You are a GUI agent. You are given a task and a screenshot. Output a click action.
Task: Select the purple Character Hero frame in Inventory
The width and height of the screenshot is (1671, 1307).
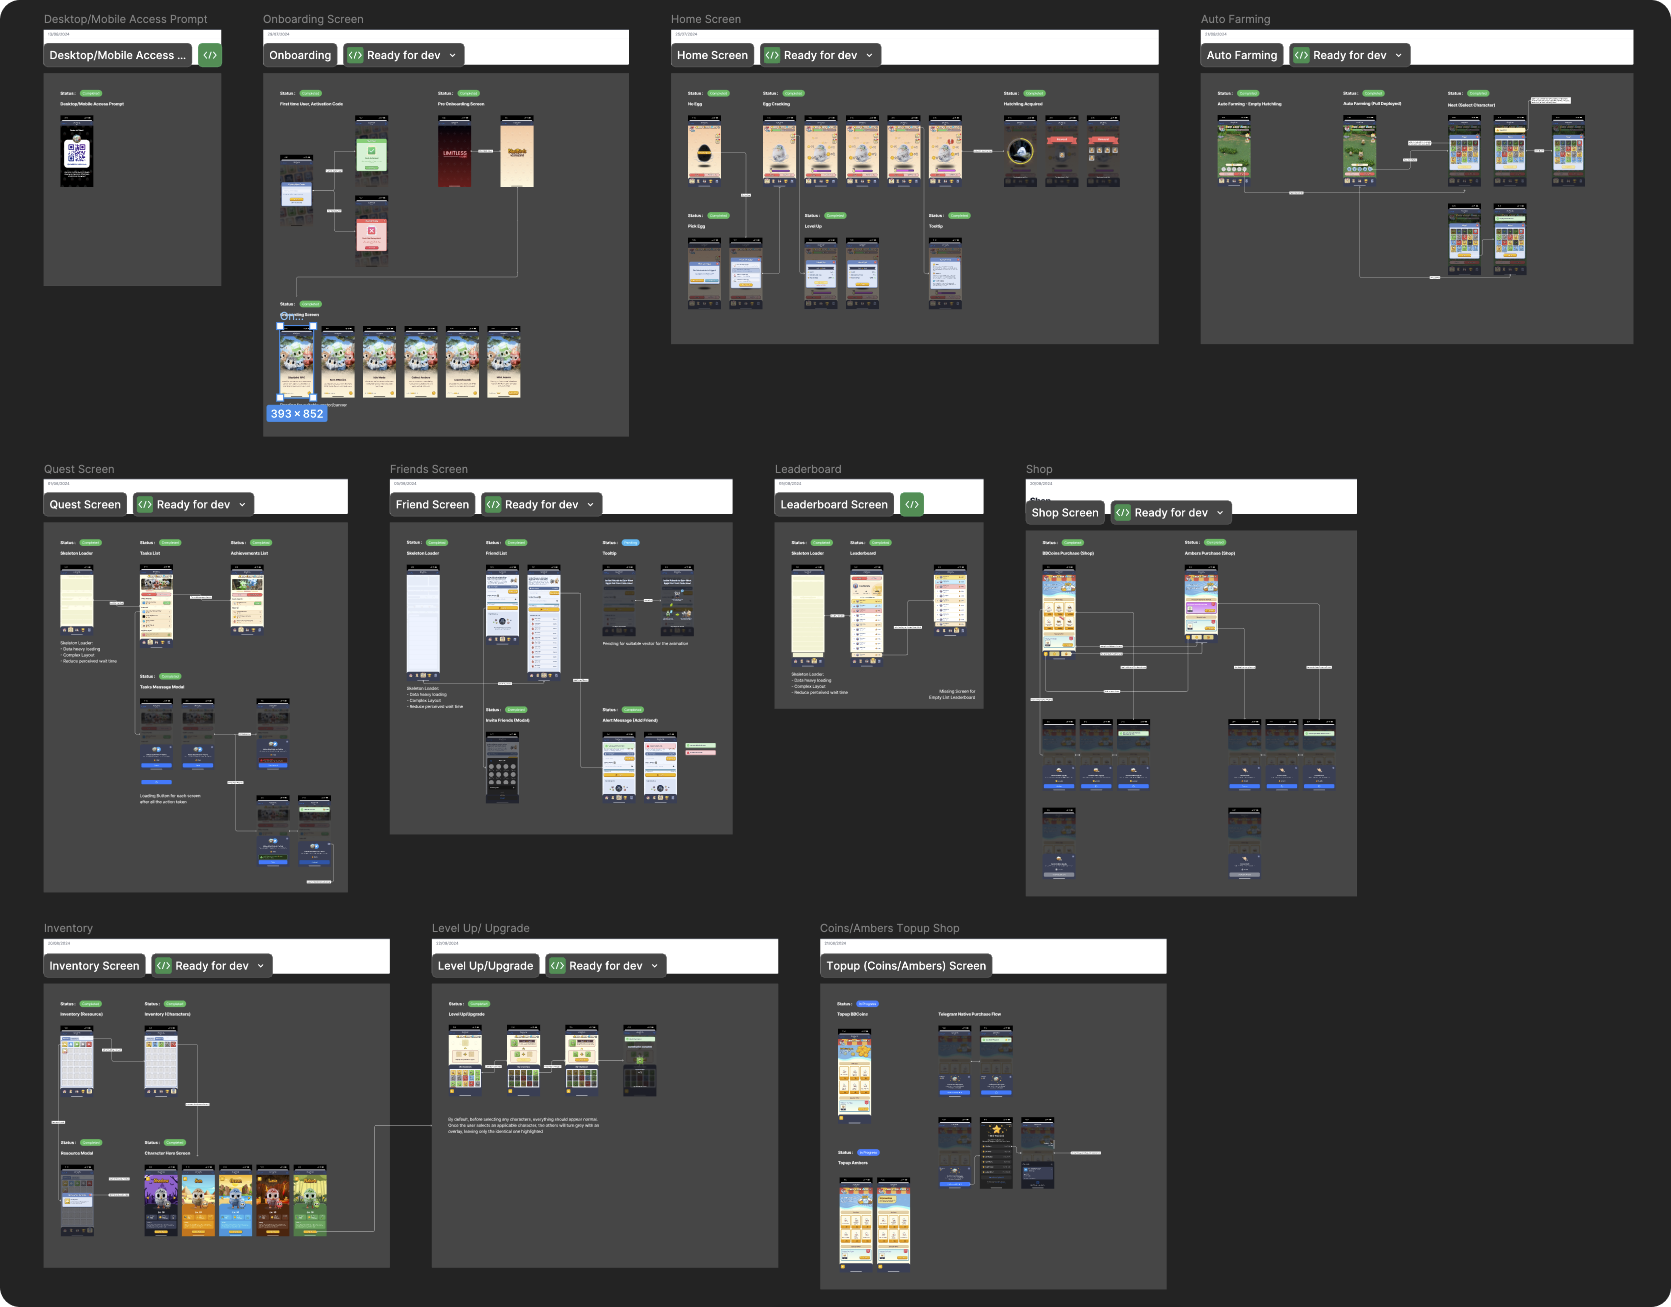click(x=161, y=1200)
